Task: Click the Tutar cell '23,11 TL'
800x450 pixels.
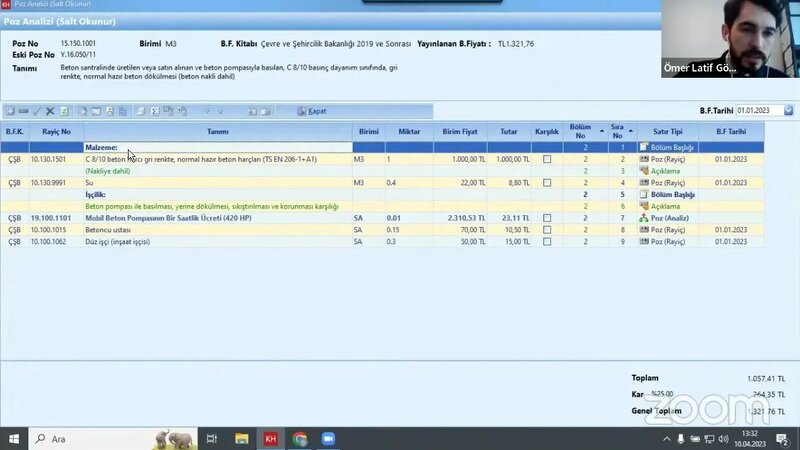Action: click(x=509, y=218)
